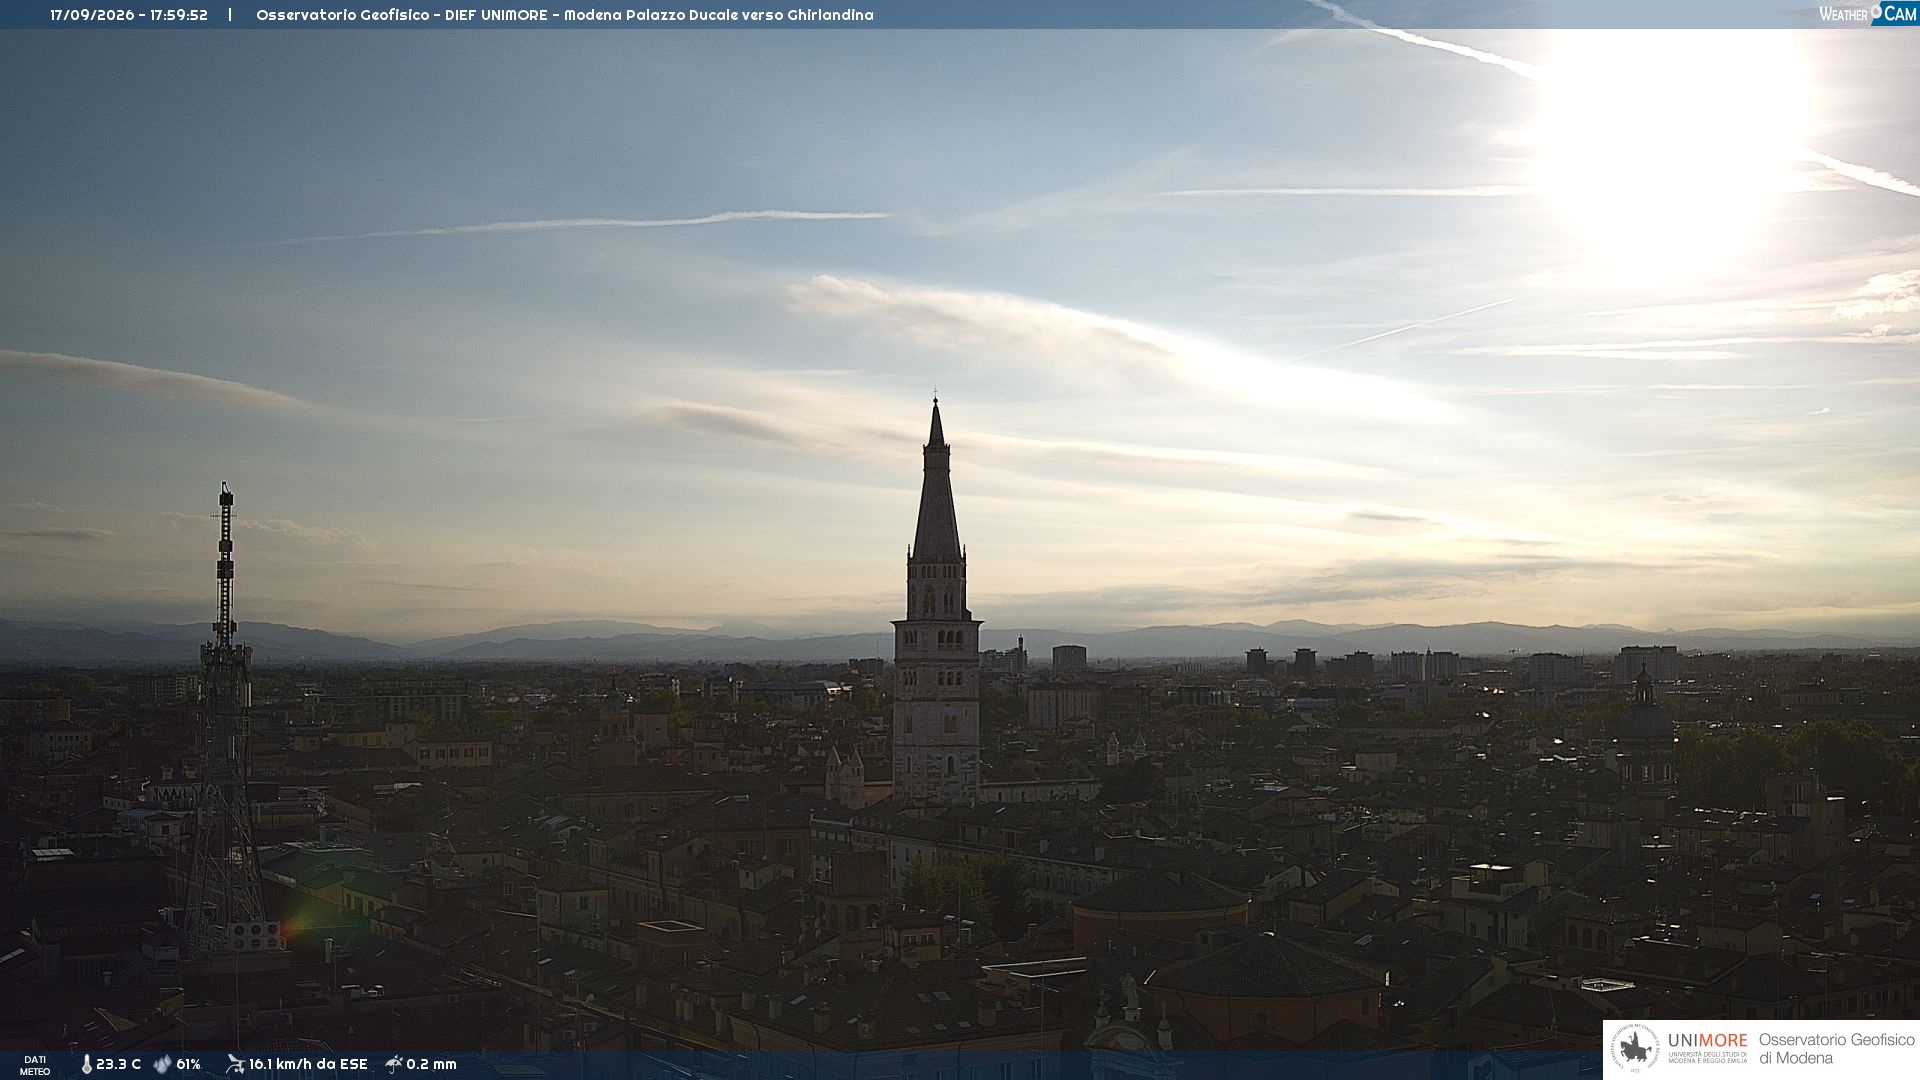Click the 23.3 C temperature reading
Image resolution: width=1920 pixels, height=1080 pixels.
(x=119, y=1065)
